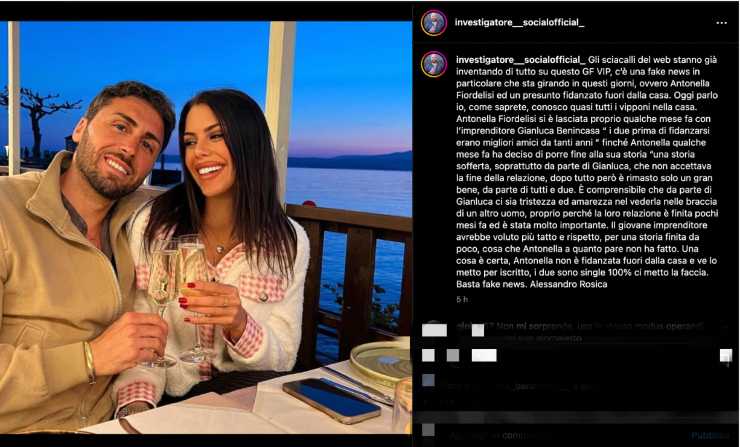Viewport: 740px width, 447px height.
Task: Tap the share icon under the post
Action: coord(484,355)
